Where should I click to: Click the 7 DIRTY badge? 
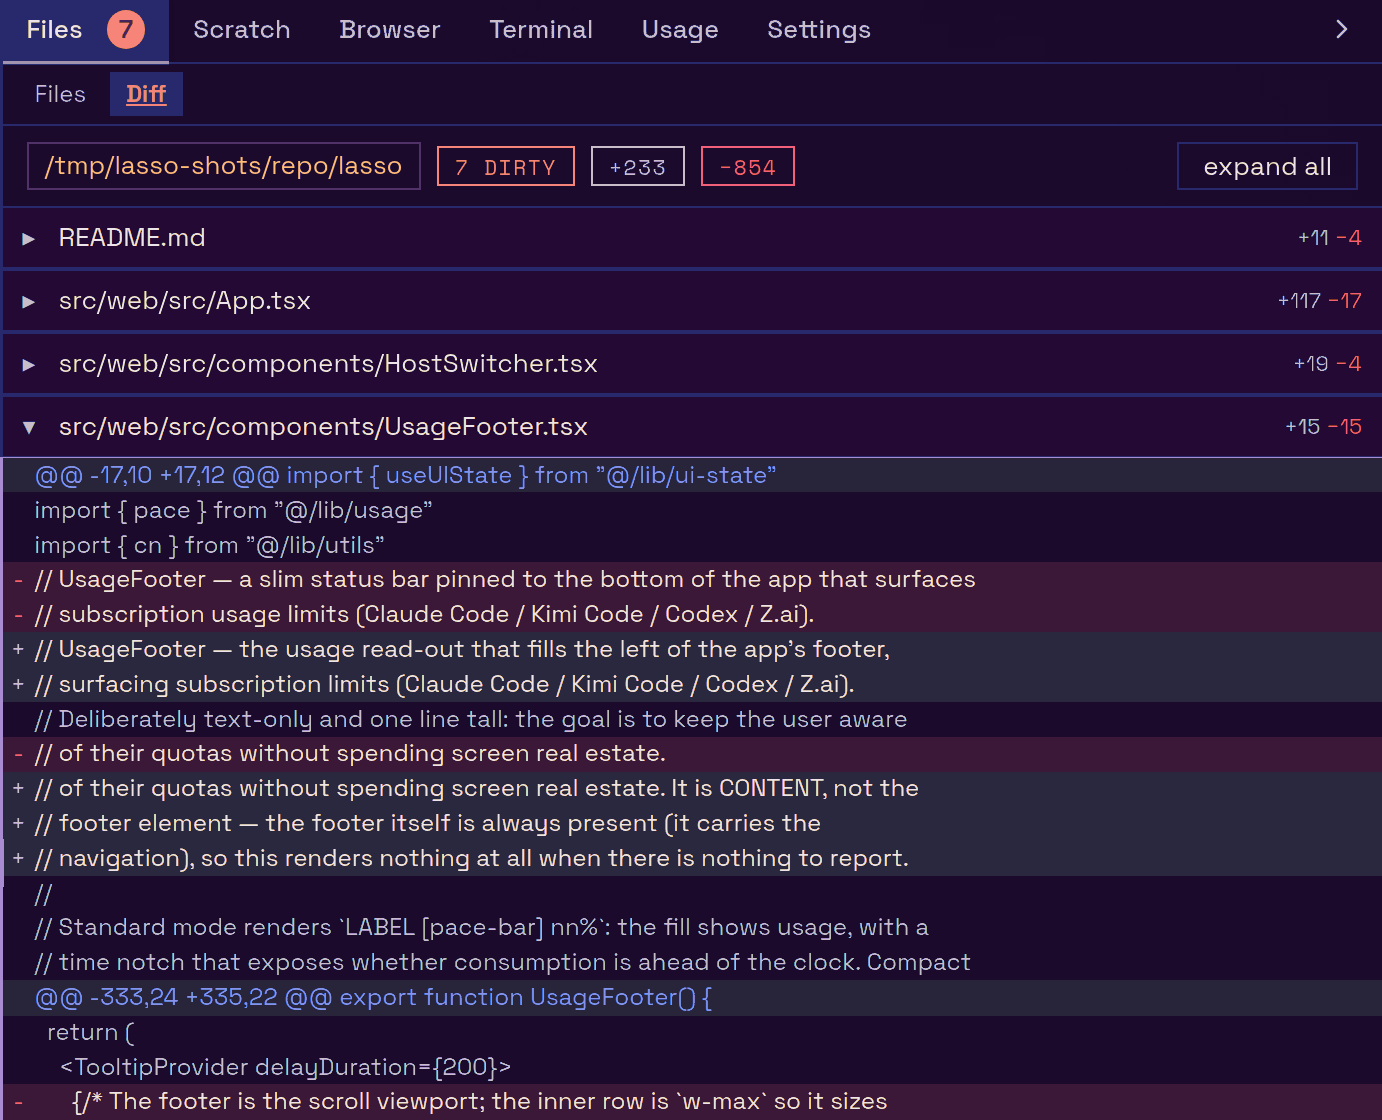click(506, 166)
